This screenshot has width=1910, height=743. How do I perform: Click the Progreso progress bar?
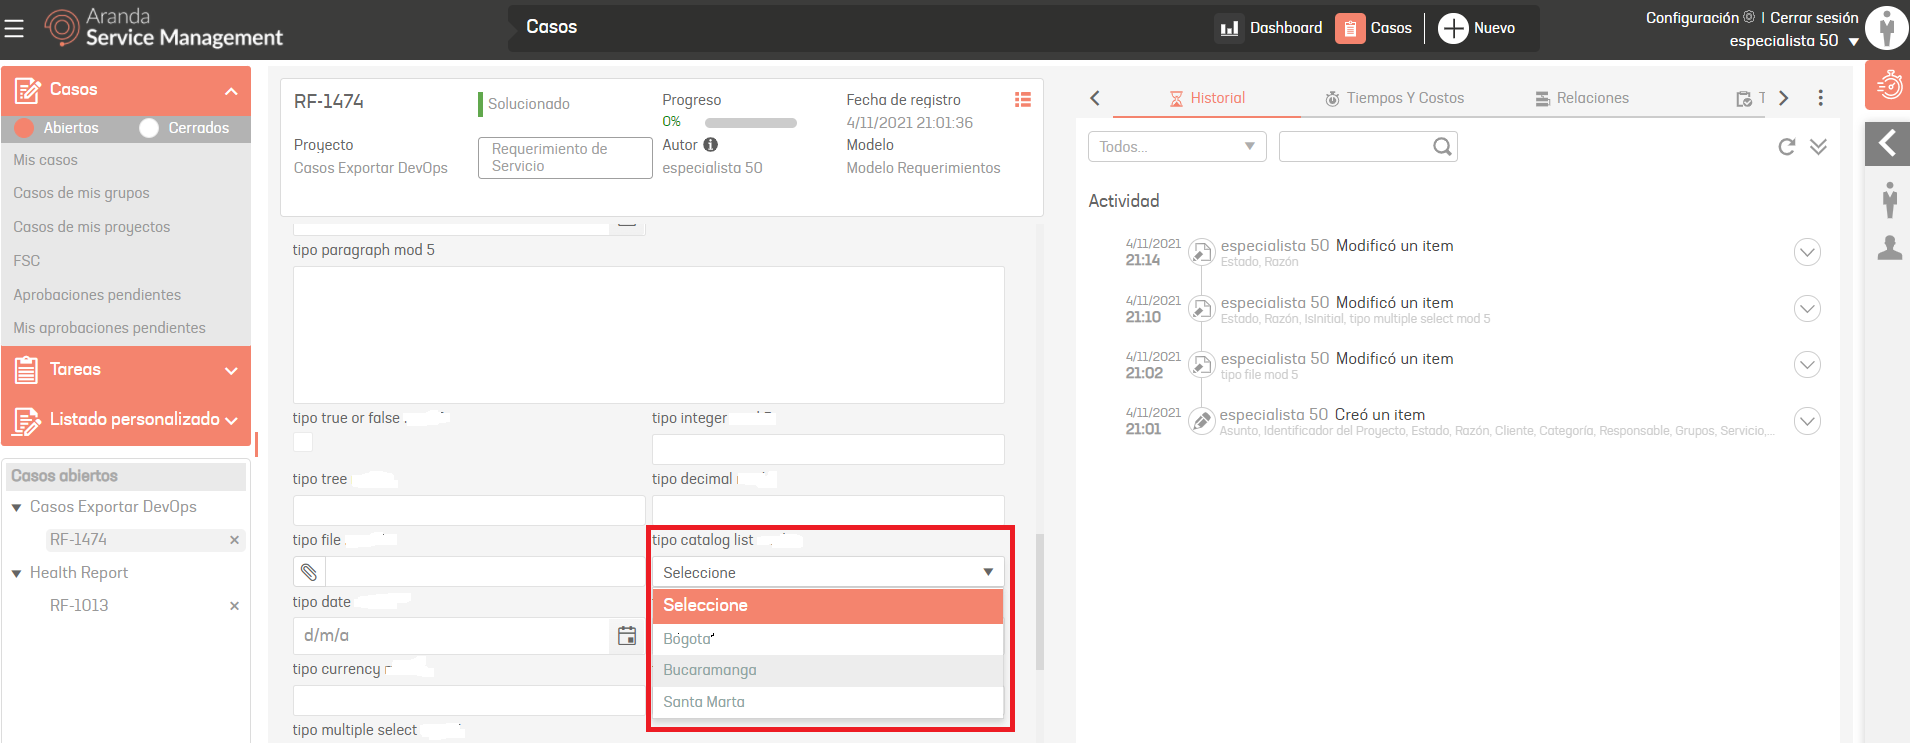point(750,123)
